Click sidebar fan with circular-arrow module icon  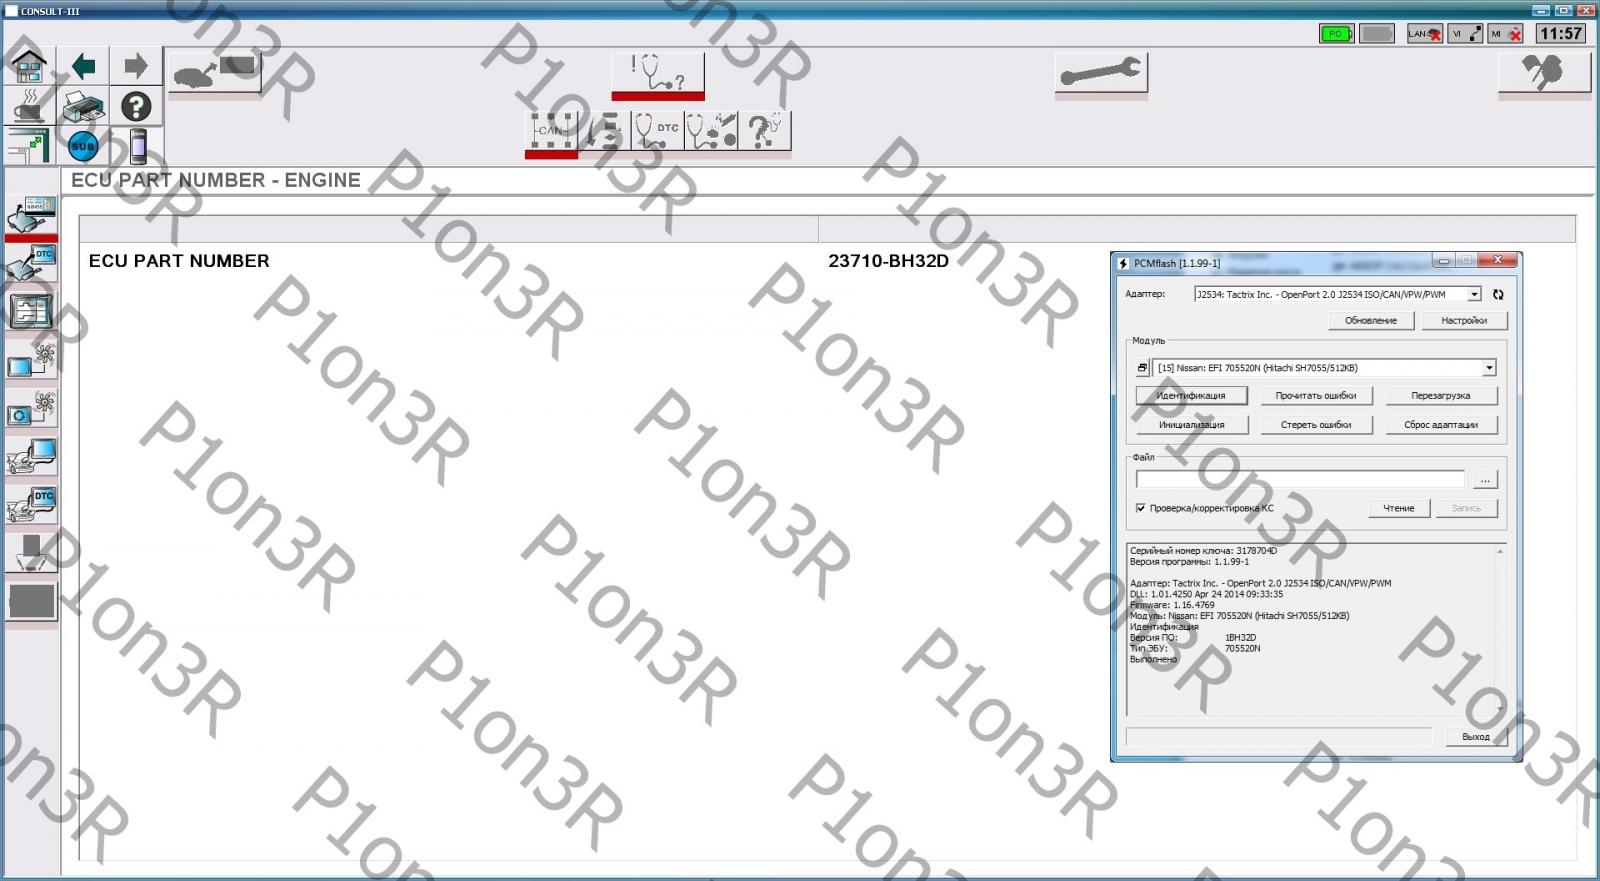[31, 409]
